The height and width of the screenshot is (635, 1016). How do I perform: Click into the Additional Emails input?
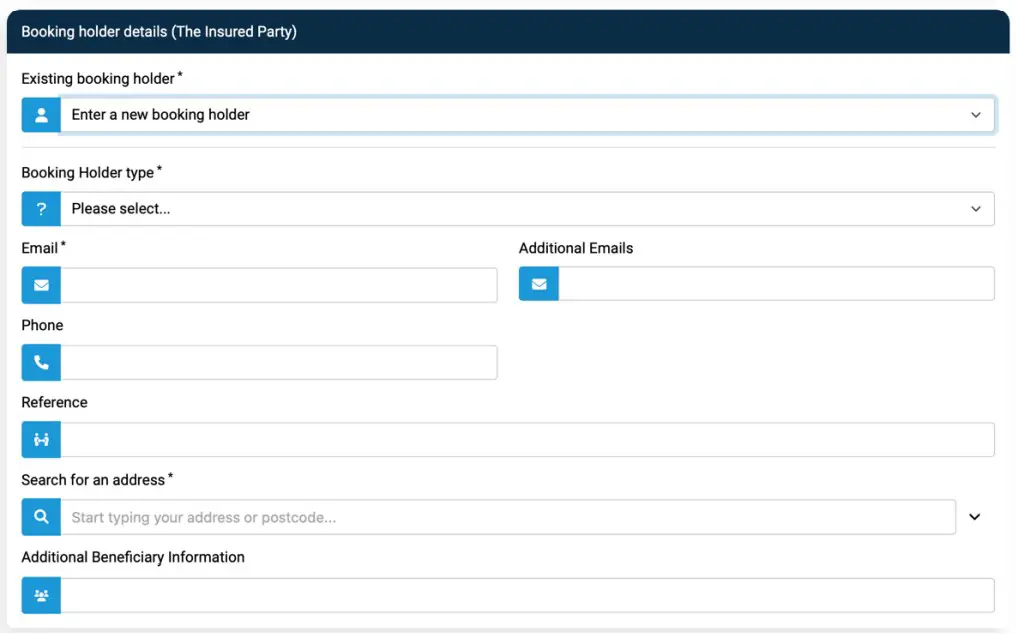coord(776,285)
